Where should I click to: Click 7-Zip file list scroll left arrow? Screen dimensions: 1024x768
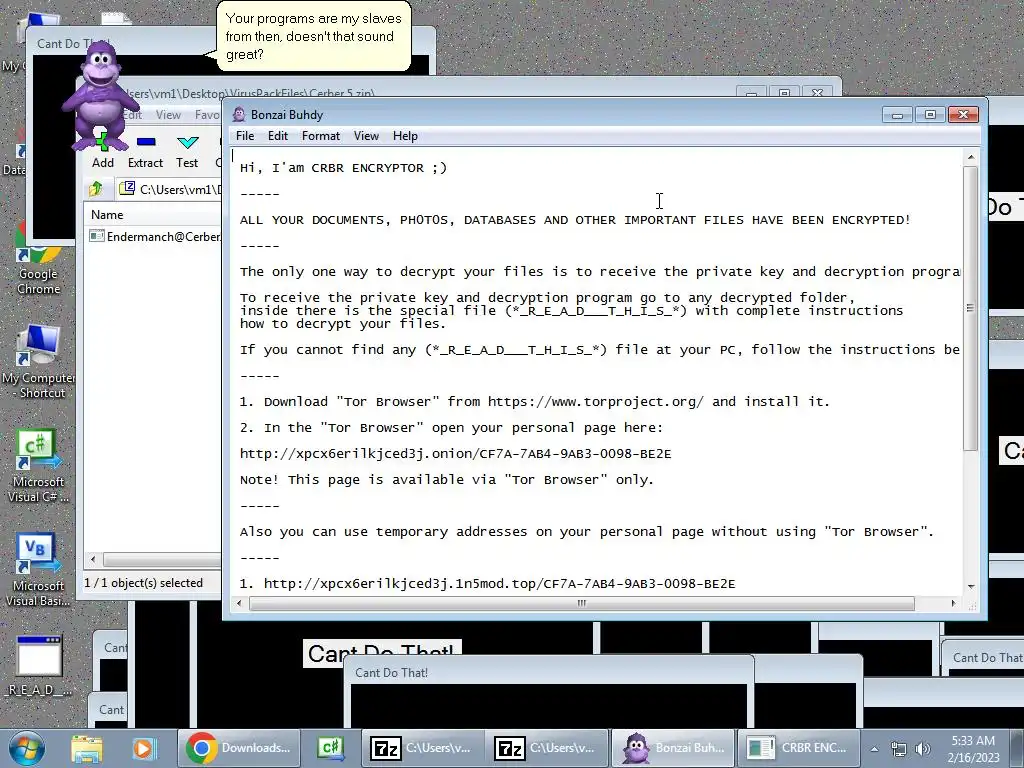click(x=93, y=560)
